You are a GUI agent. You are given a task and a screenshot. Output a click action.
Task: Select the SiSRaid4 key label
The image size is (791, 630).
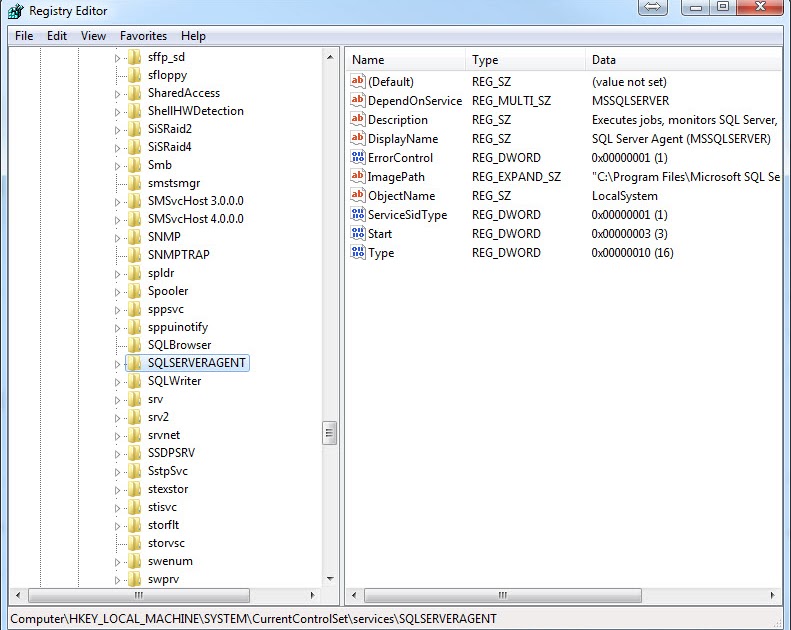170,147
